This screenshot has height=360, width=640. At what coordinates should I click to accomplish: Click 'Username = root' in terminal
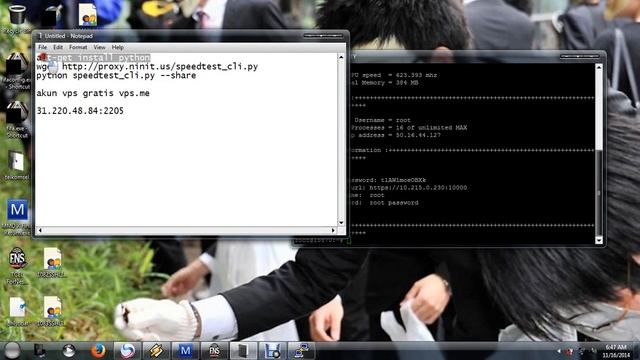(x=382, y=120)
